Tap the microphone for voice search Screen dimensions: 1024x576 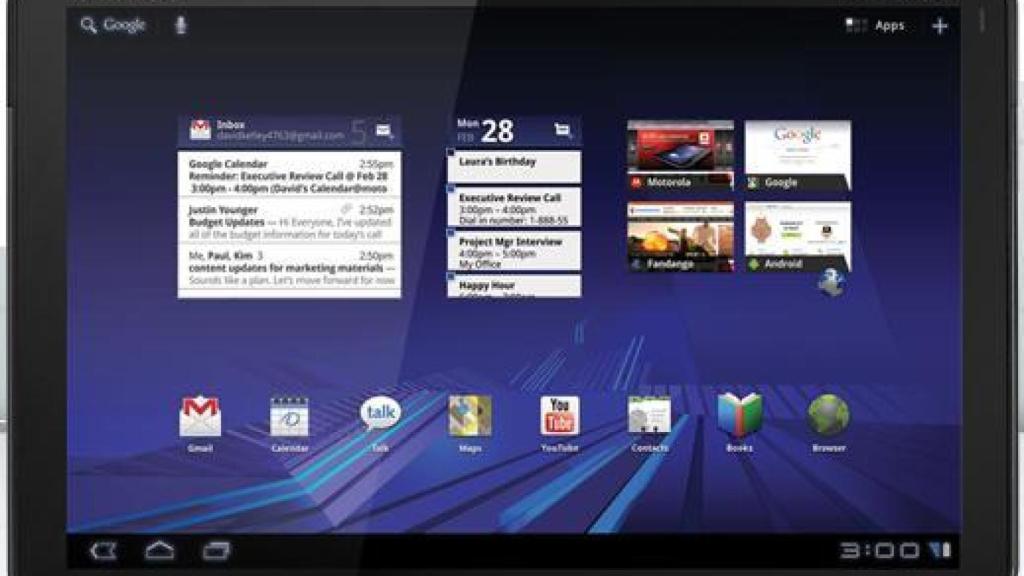pyautogui.click(x=180, y=24)
